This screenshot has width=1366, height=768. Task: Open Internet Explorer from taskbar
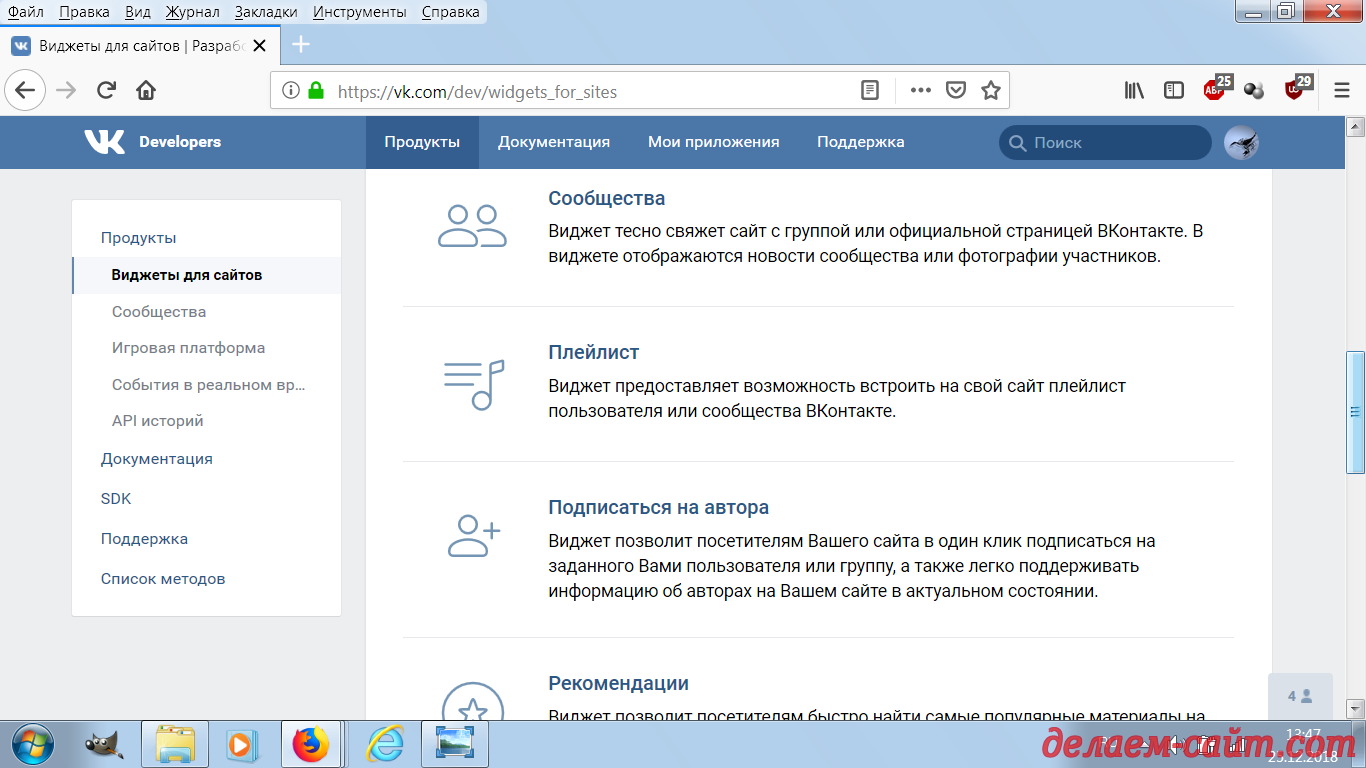pyautogui.click(x=384, y=744)
